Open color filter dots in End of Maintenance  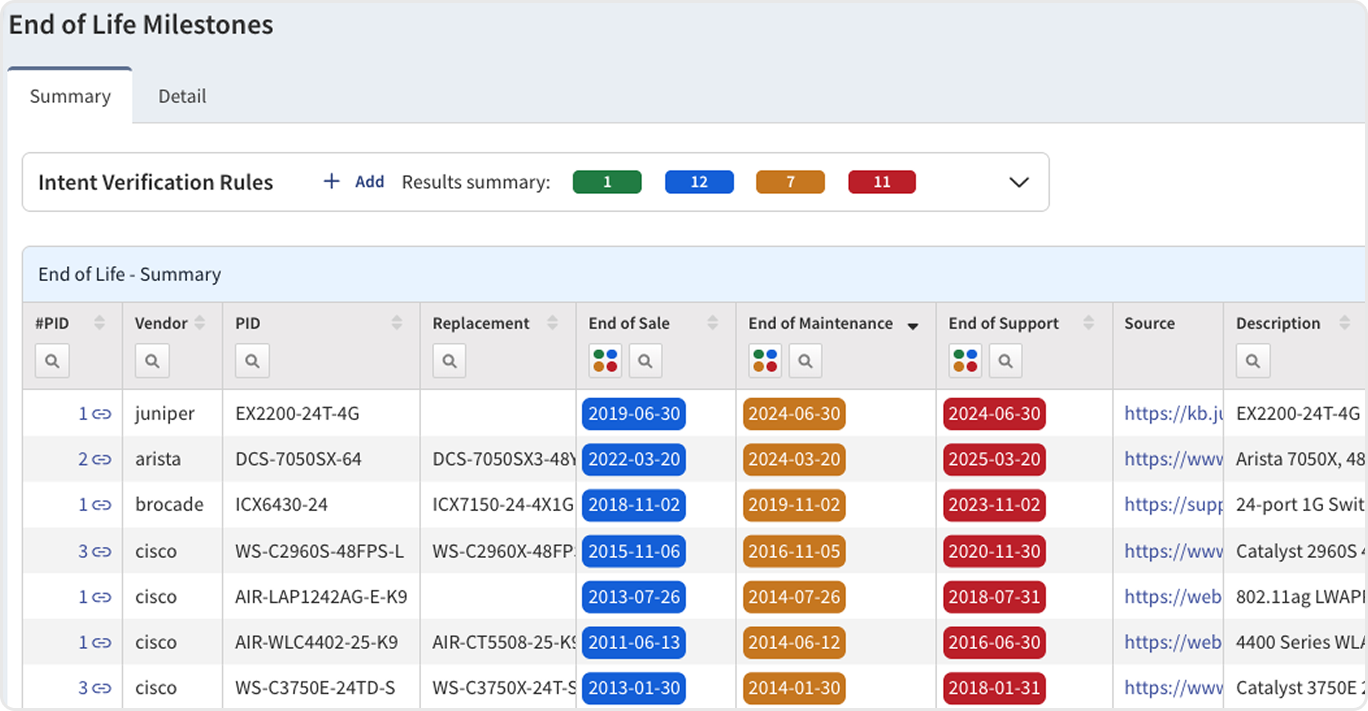click(765, 361)
